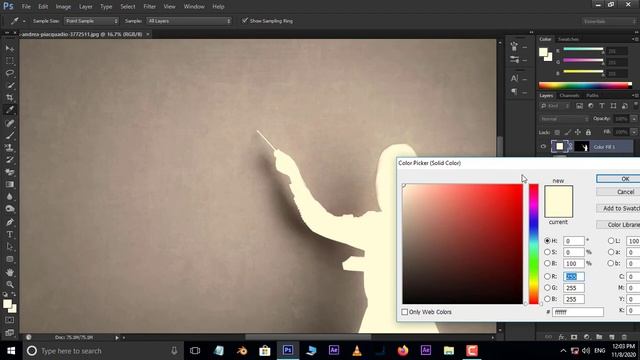Click the Color Fill 1 layer mask thumbnail
This screenshot has height=360, width=640.
[582, 147]
